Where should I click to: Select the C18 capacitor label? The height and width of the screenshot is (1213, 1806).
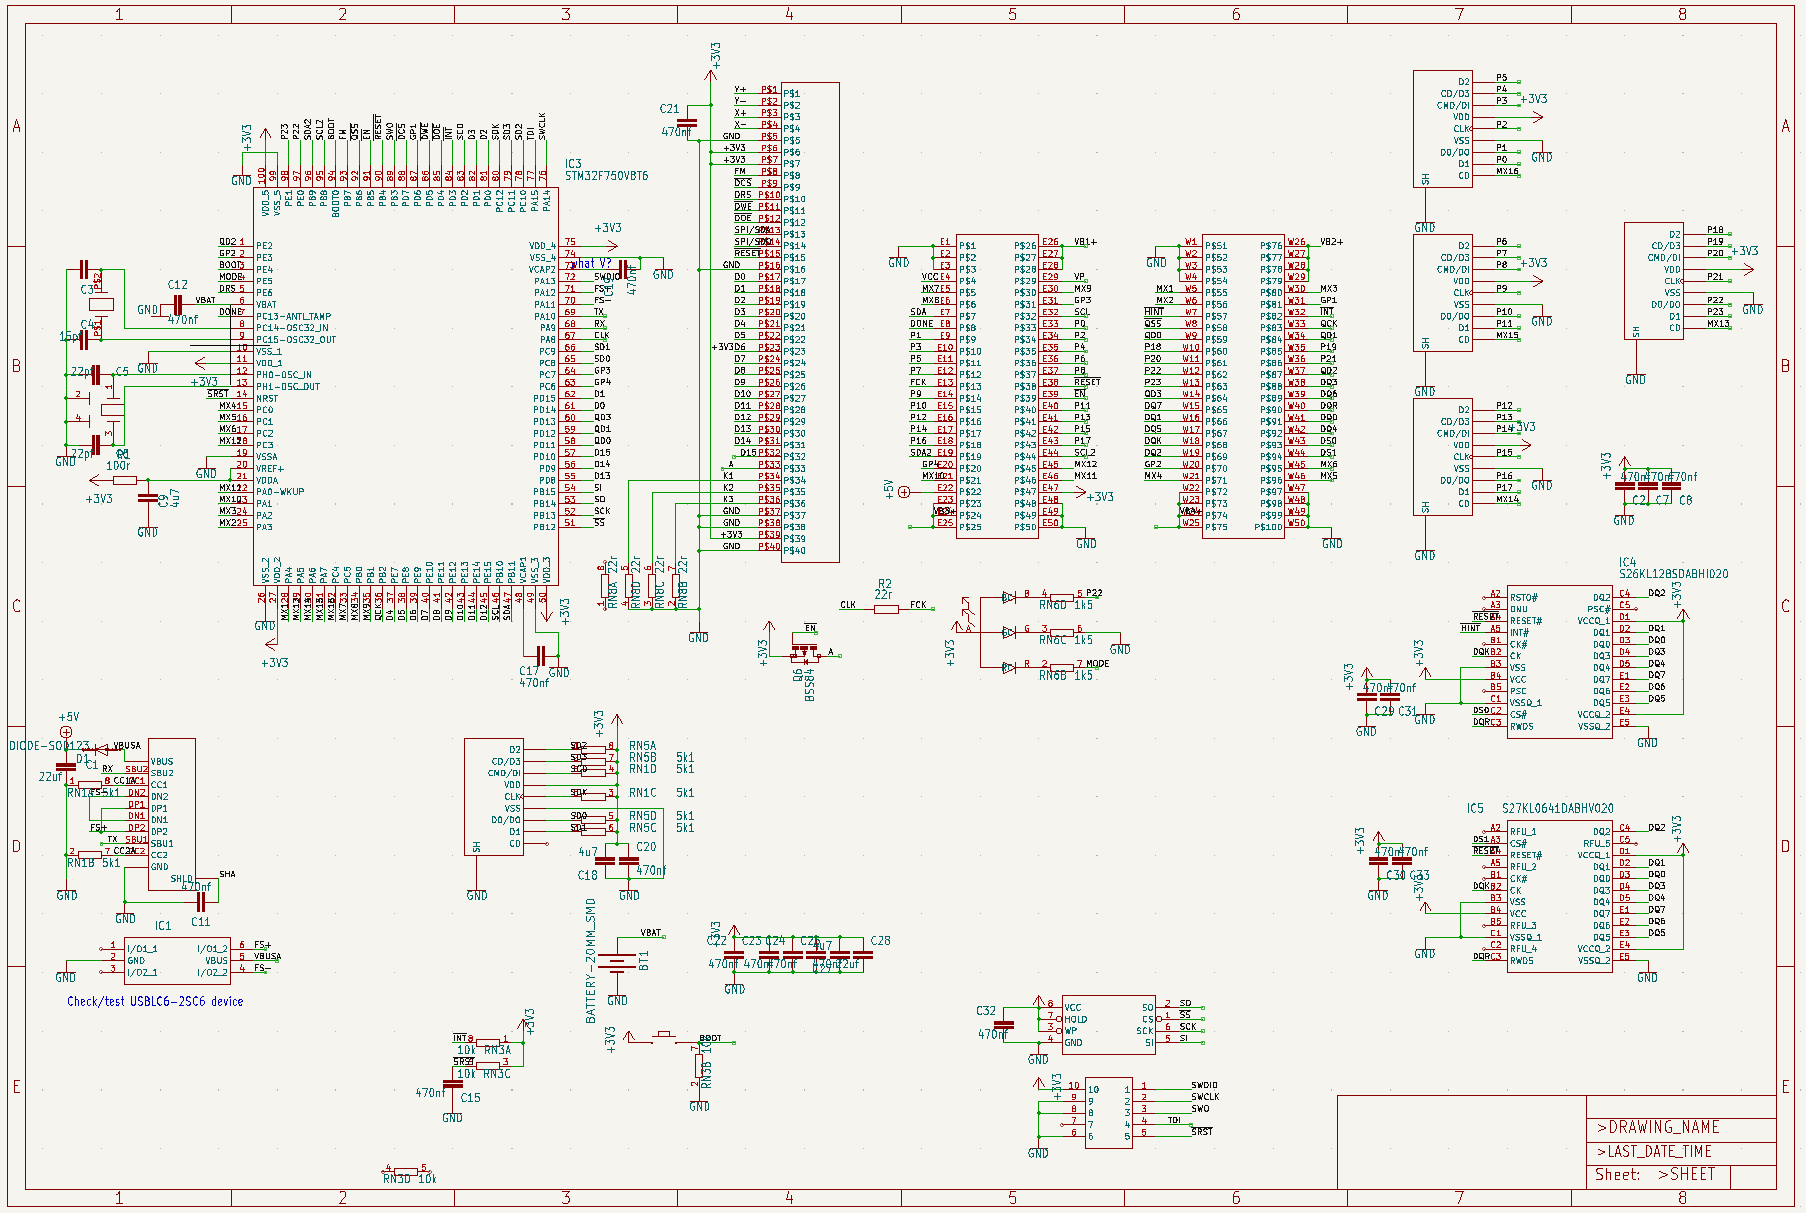pyautogui.click(x=588, y=875)
